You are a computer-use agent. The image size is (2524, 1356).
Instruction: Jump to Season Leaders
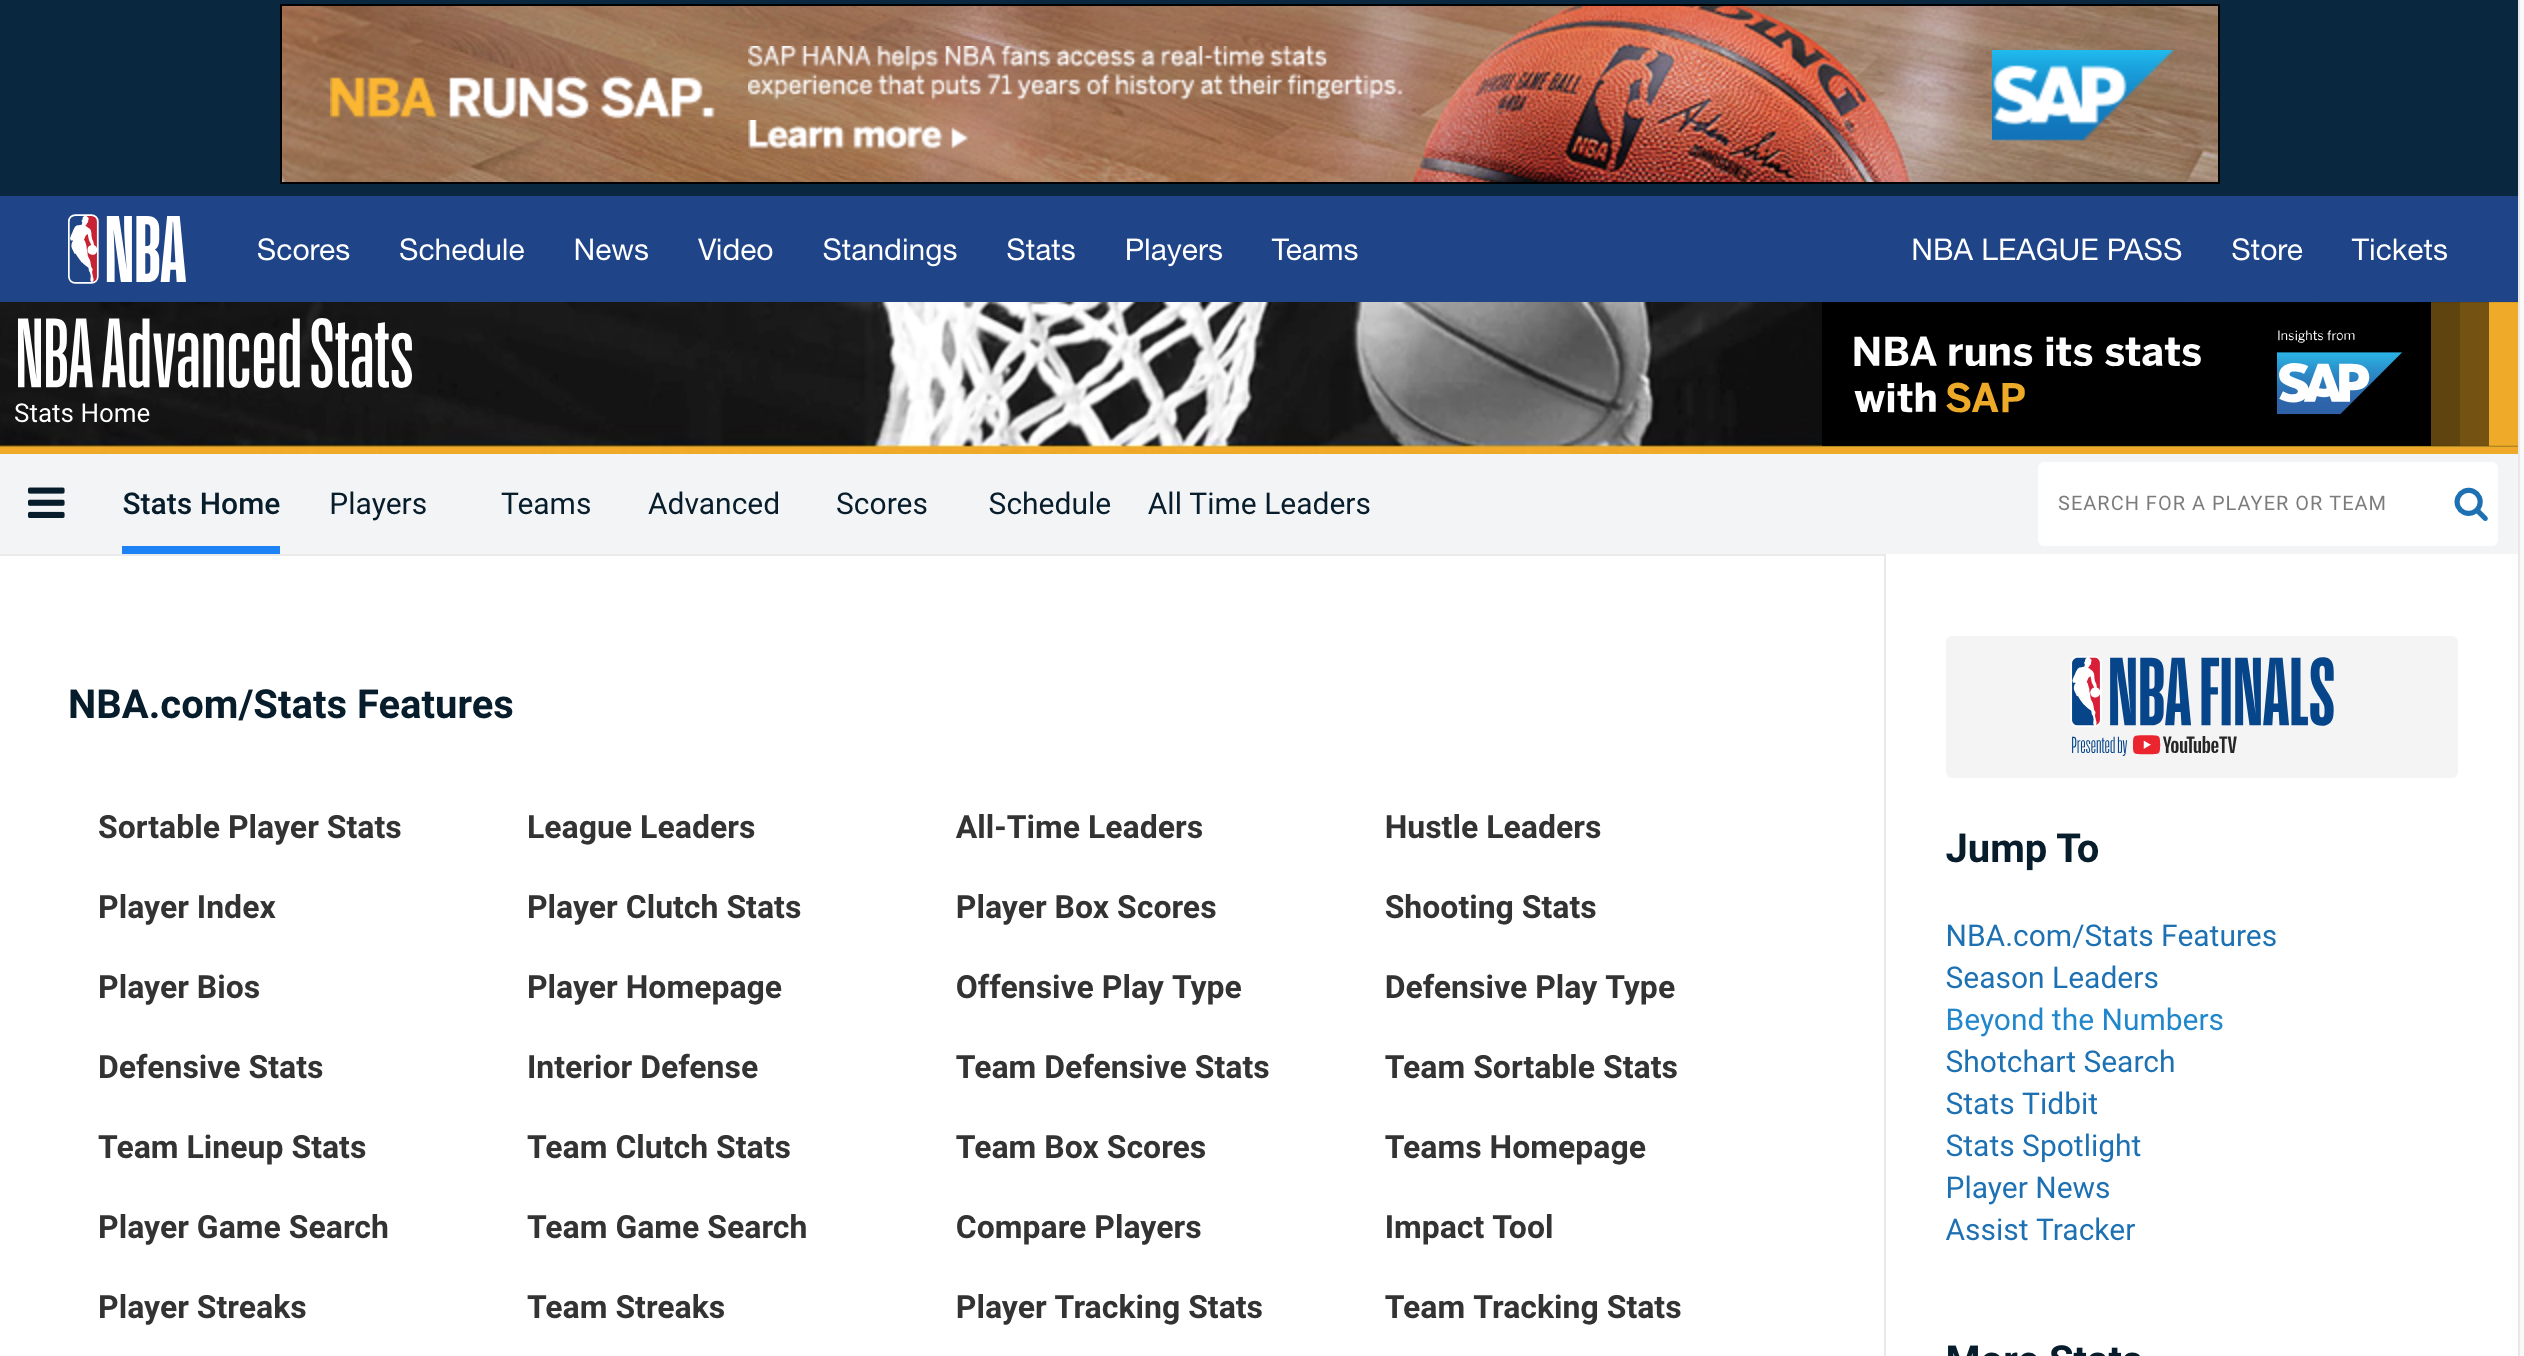(x=2051, y=977)
